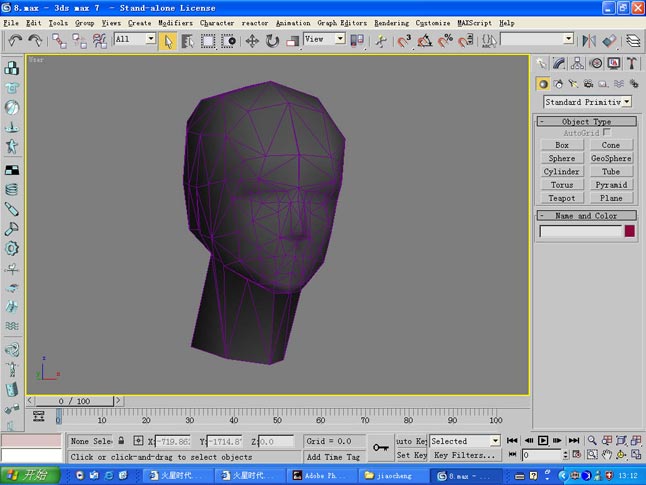The image size is (646, 485).
Task: Enable the AutoGrid checkbox
Action: pos(606,132)
